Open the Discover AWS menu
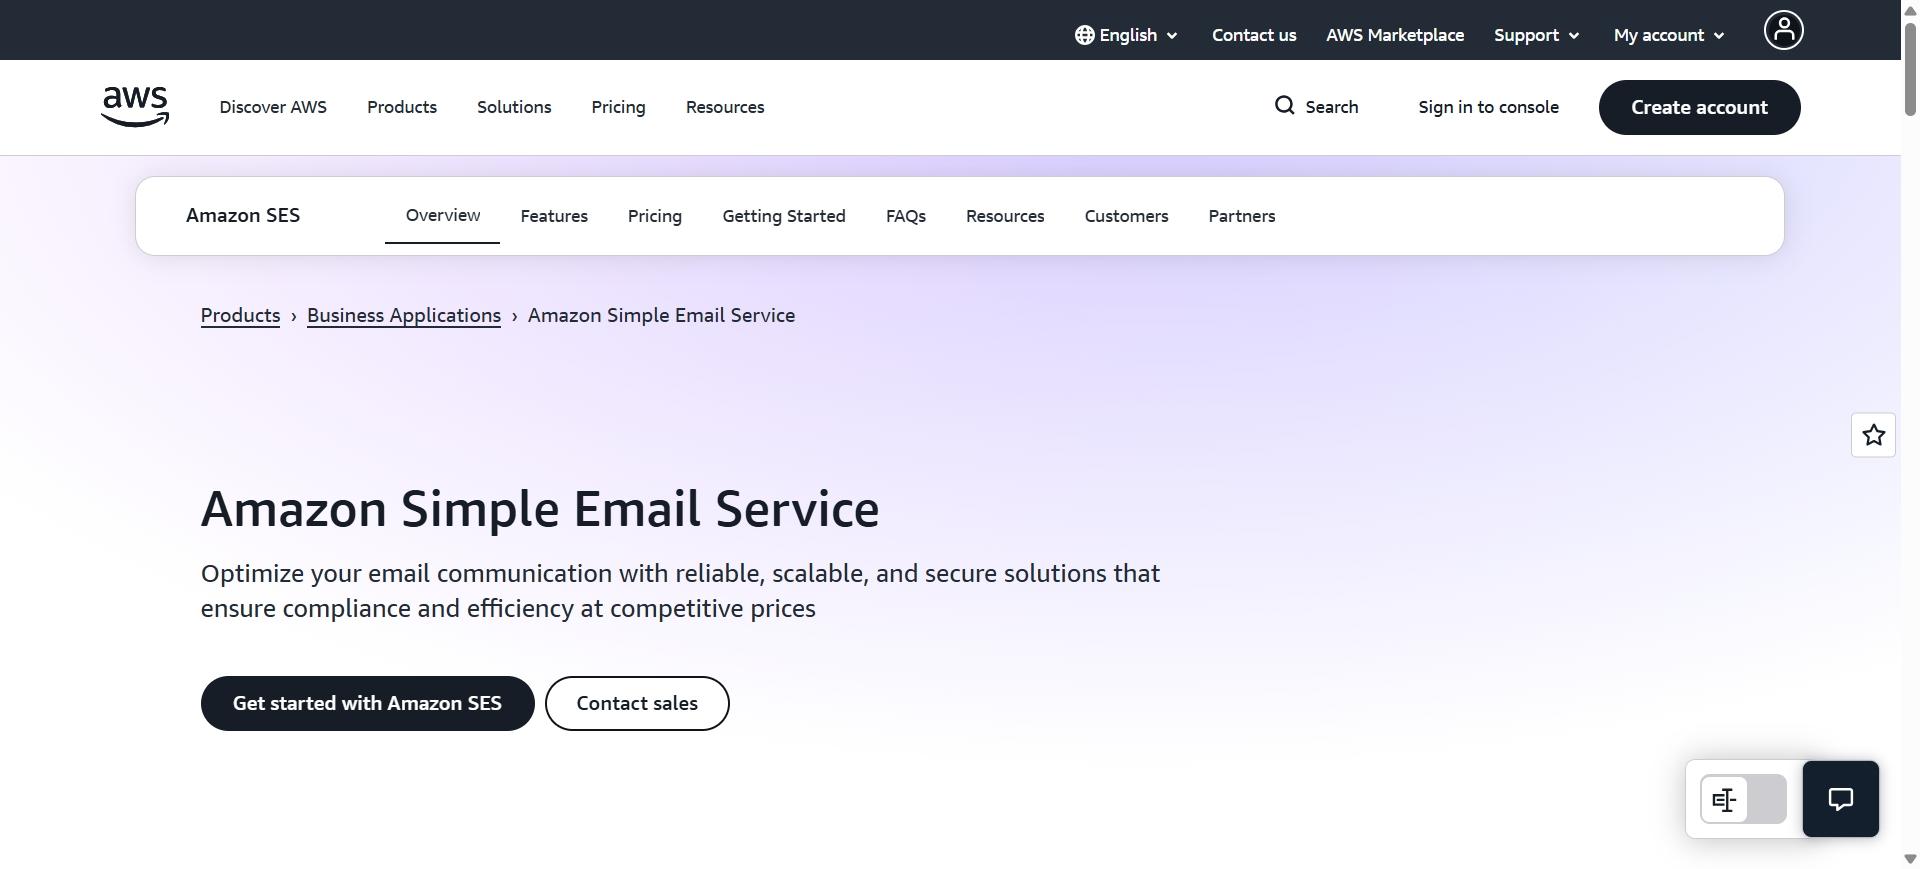The width and height of the screenshot is (1920, 869). (x=273, y=107)
